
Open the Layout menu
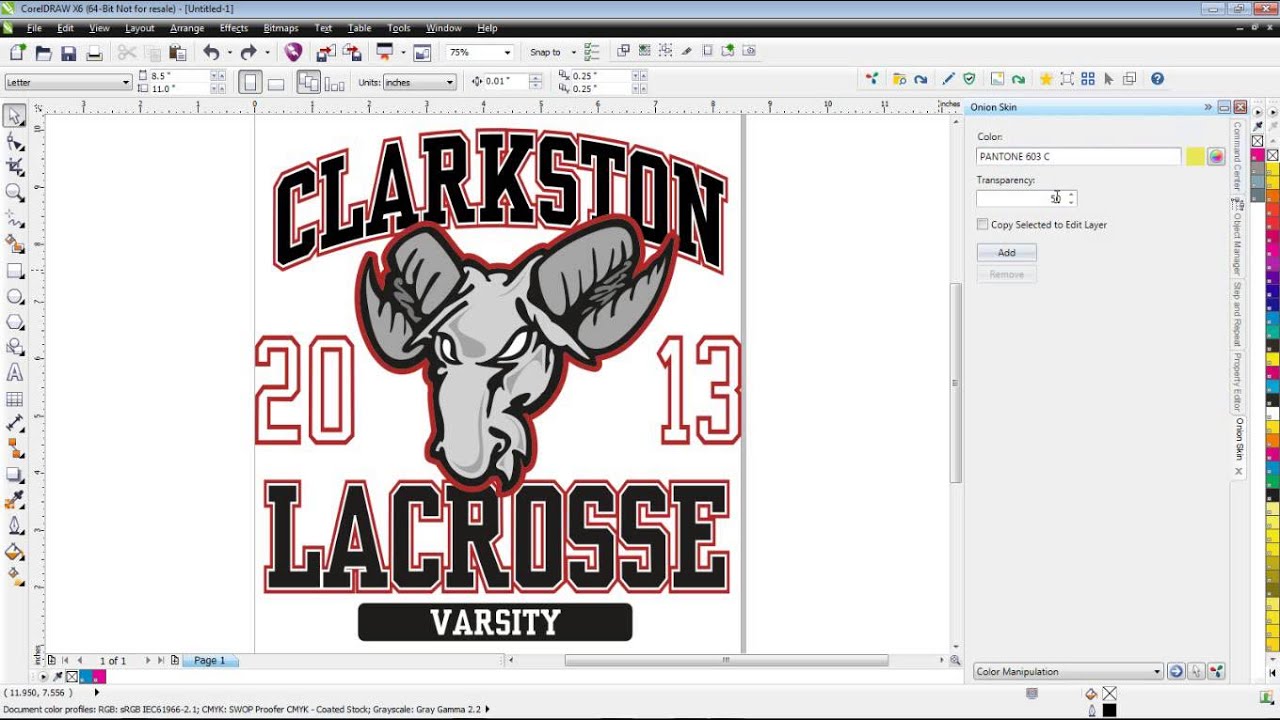tap(139, 28)
